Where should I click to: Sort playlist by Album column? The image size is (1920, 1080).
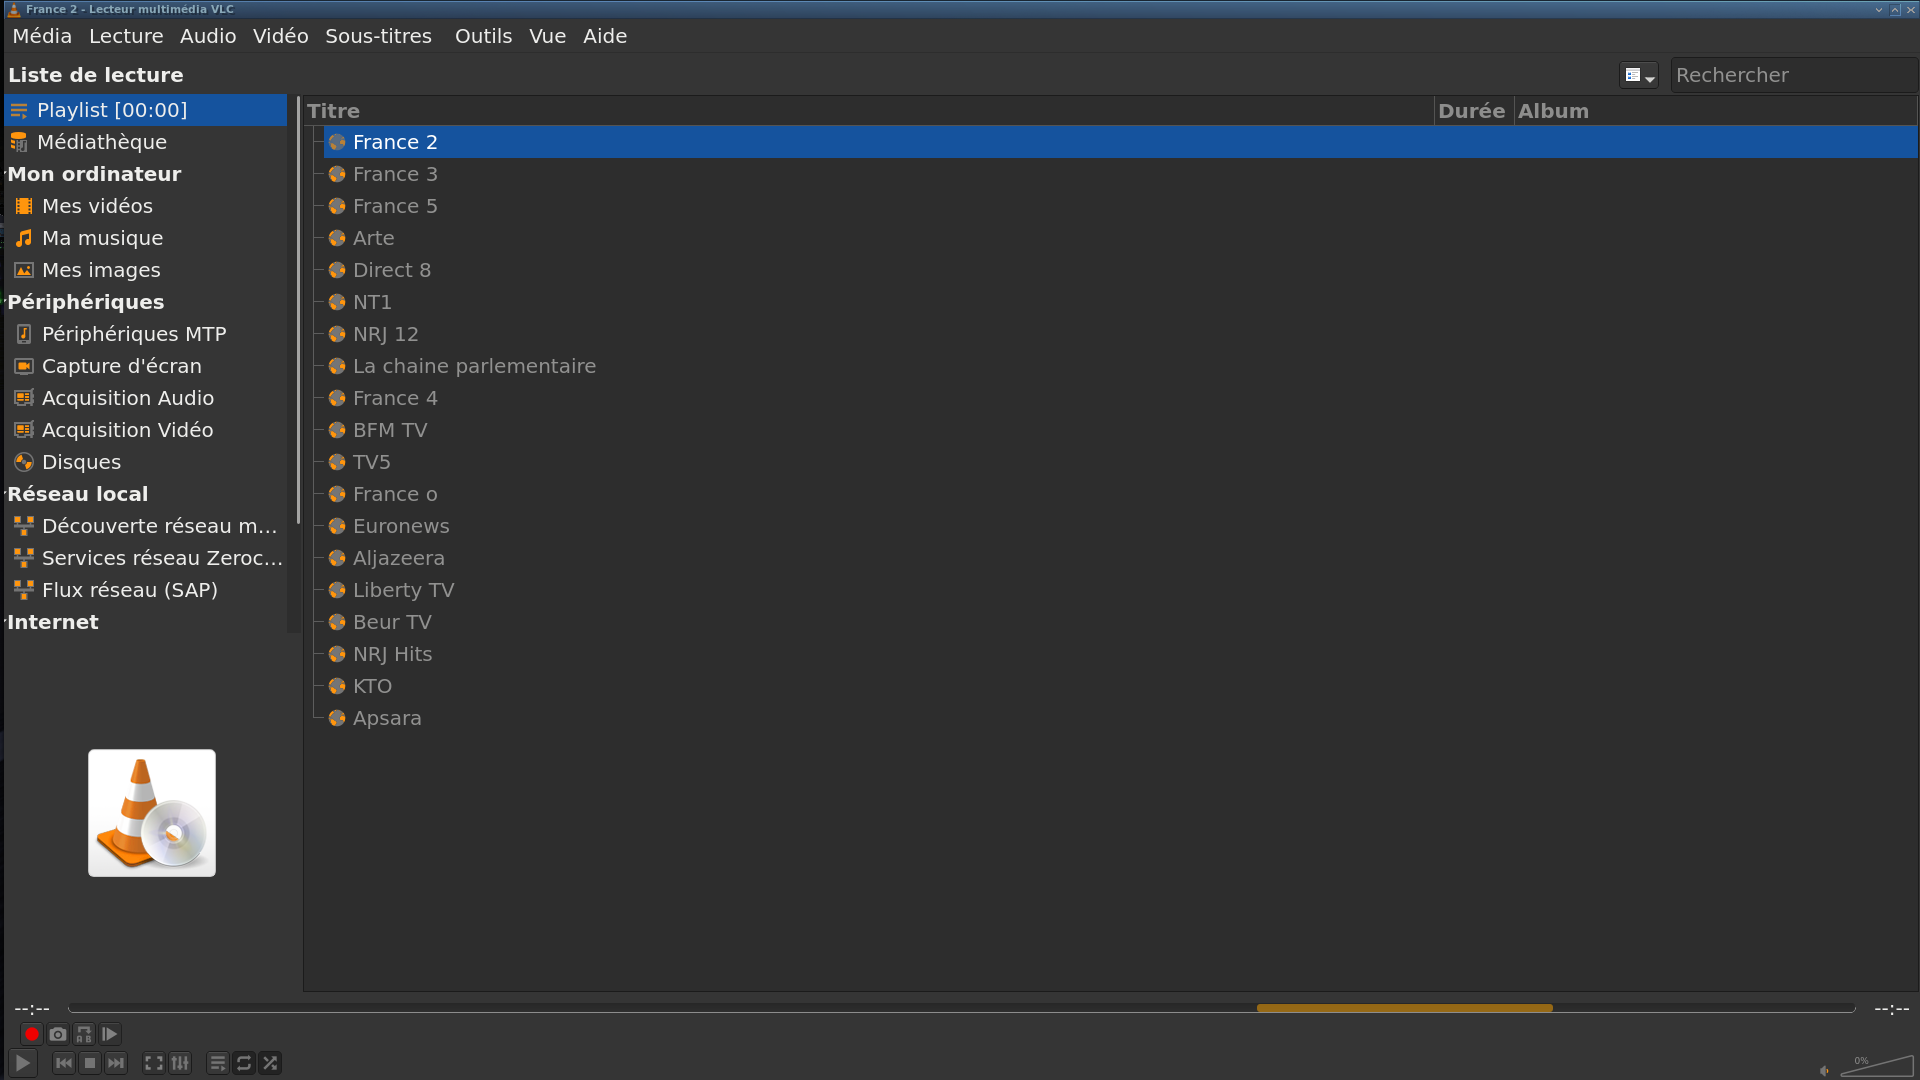click(1715, 111)
